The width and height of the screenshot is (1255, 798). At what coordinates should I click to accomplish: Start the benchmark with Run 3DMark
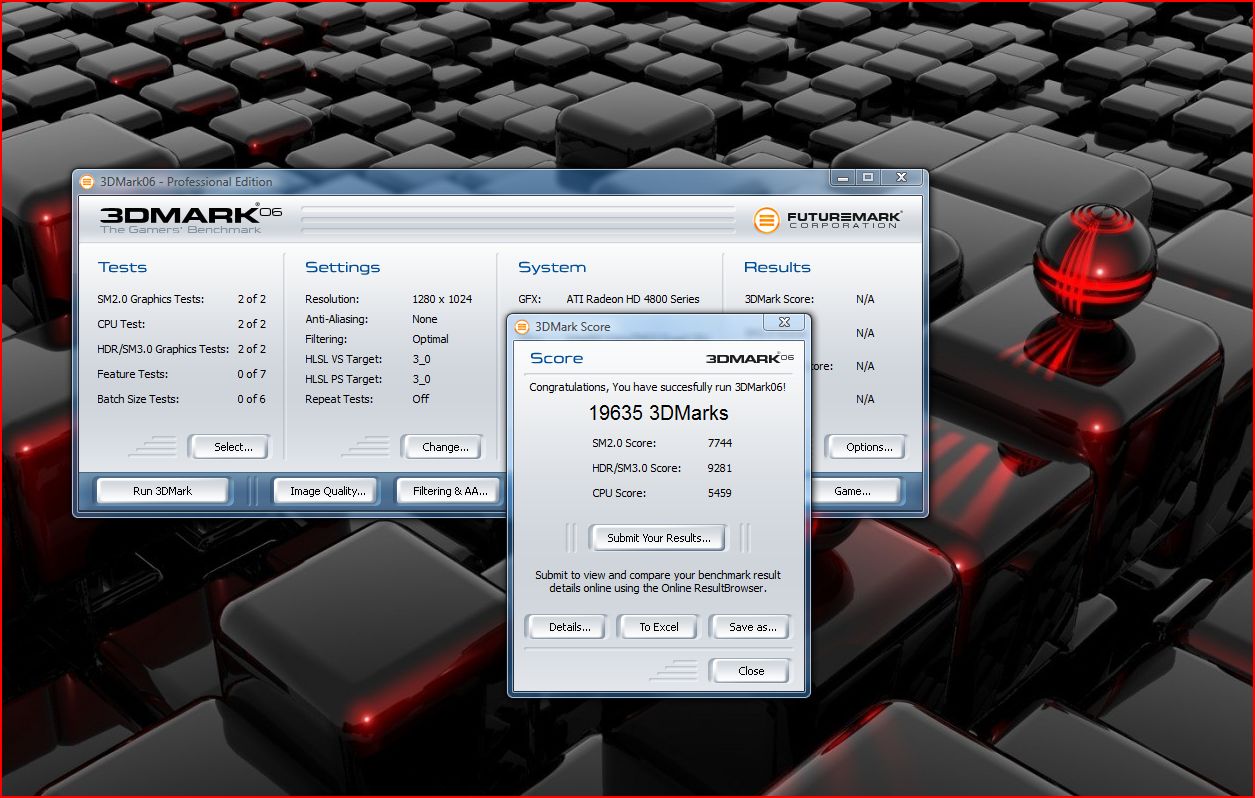click(x=162, y=491)
